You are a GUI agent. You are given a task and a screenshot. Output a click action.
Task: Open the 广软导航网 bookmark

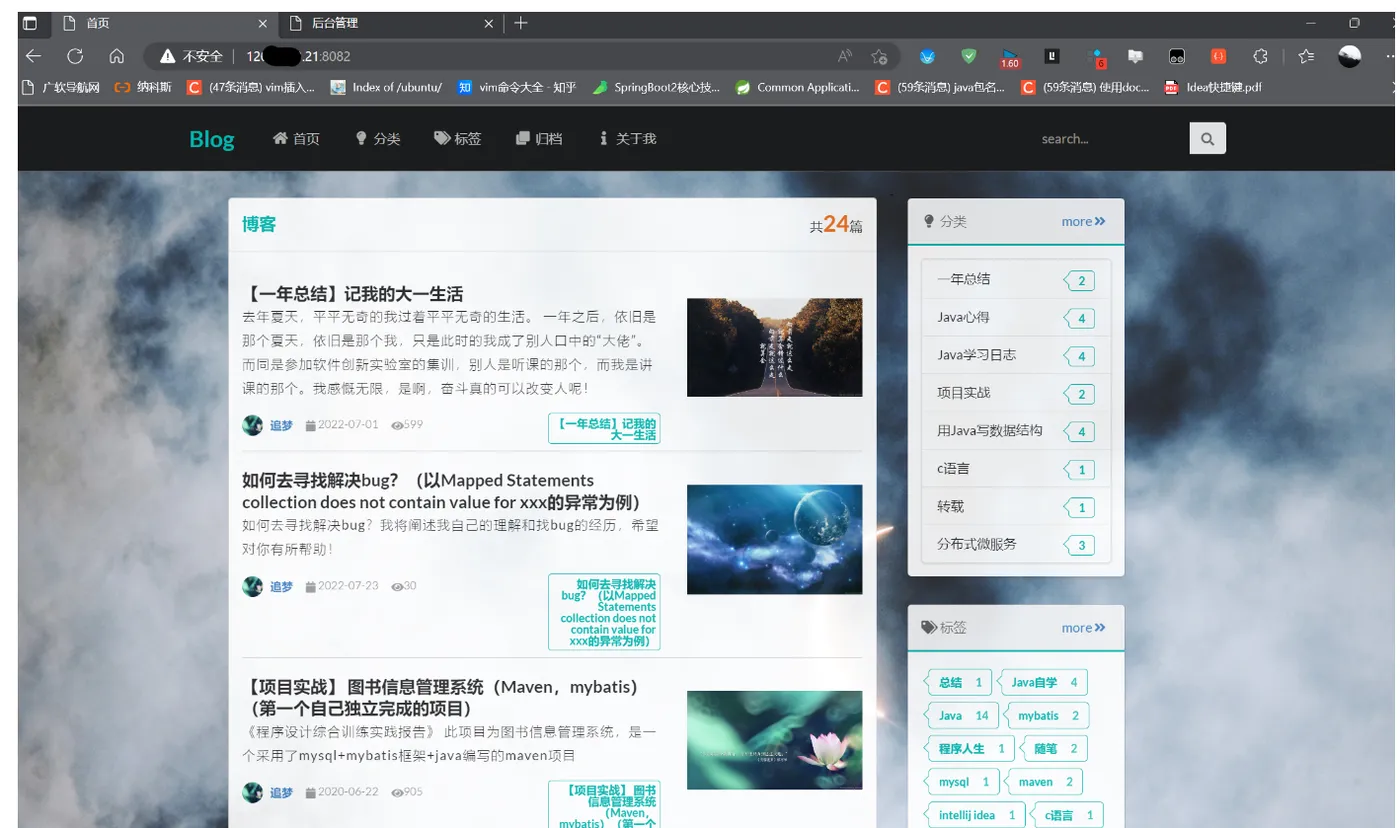(x=61, y=87)
